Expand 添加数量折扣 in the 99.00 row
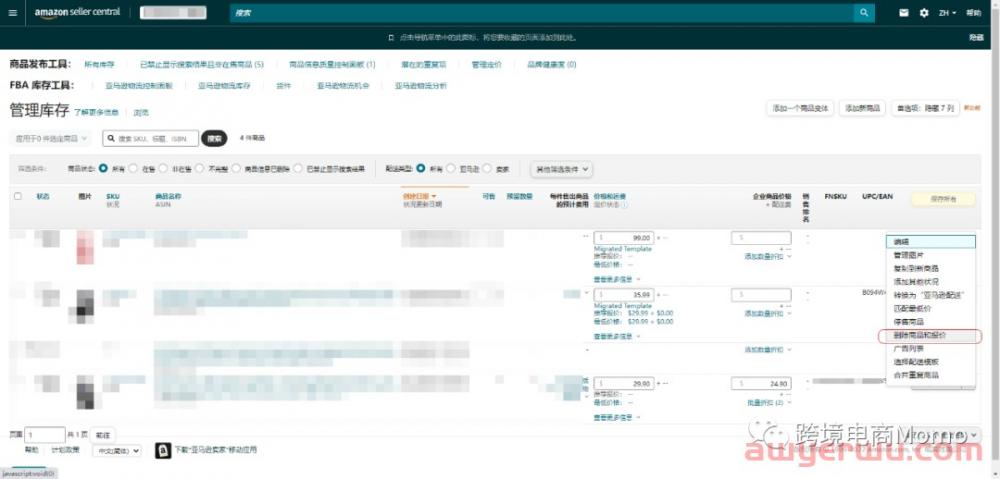The width and height of the screenshot is (1000, 479). [768, 256]
